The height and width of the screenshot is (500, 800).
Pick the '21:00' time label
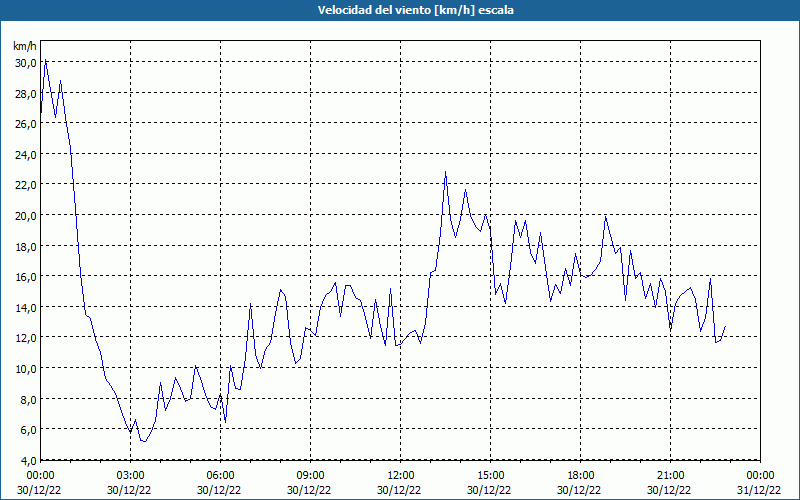pyautogui.click(x=670, y=475)
